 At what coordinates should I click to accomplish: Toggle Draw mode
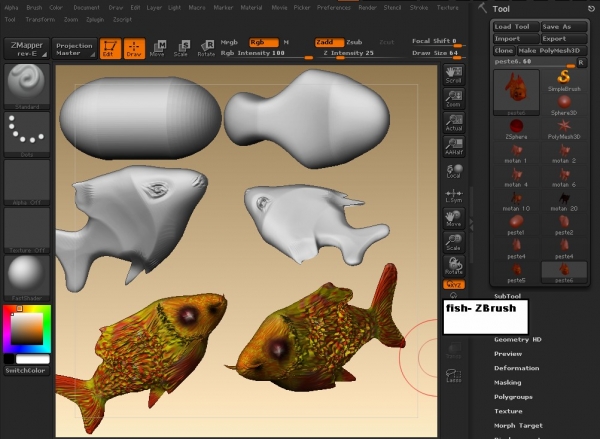(134, 49)
